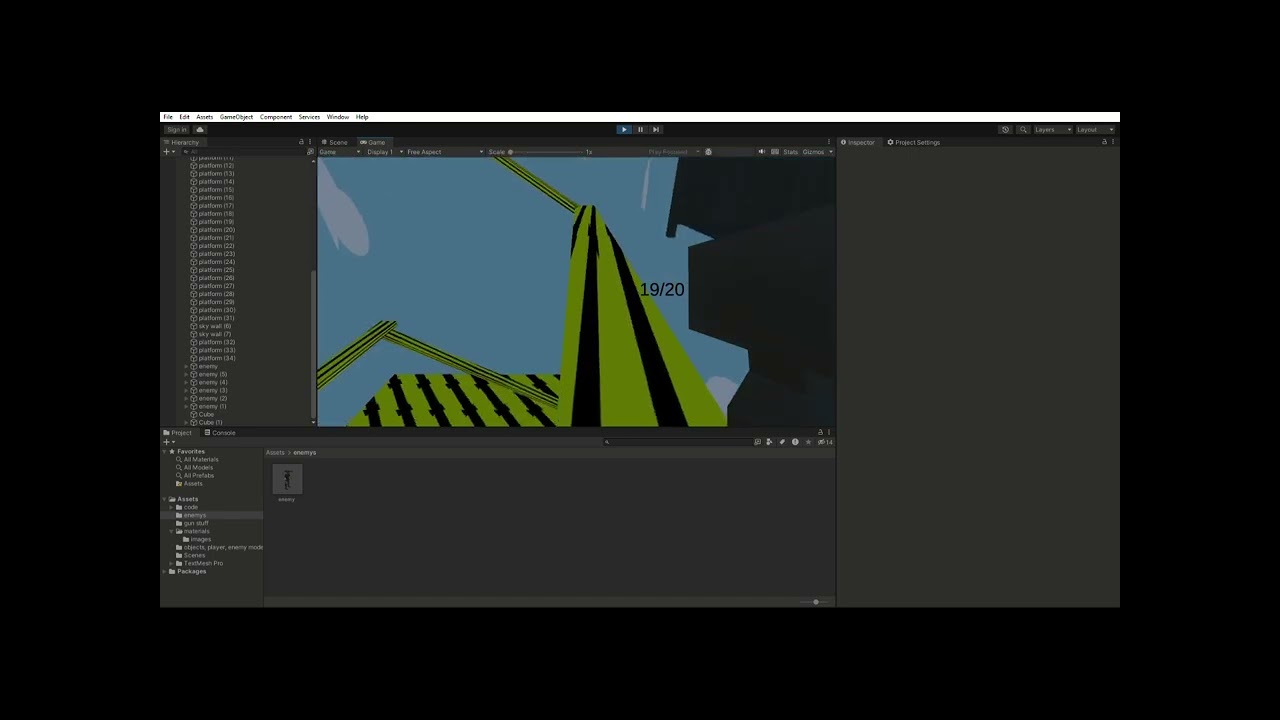The height and width of the screenshot is (720, 1280).
Task: Pause the game with Pause button
Action: (640, 129)
